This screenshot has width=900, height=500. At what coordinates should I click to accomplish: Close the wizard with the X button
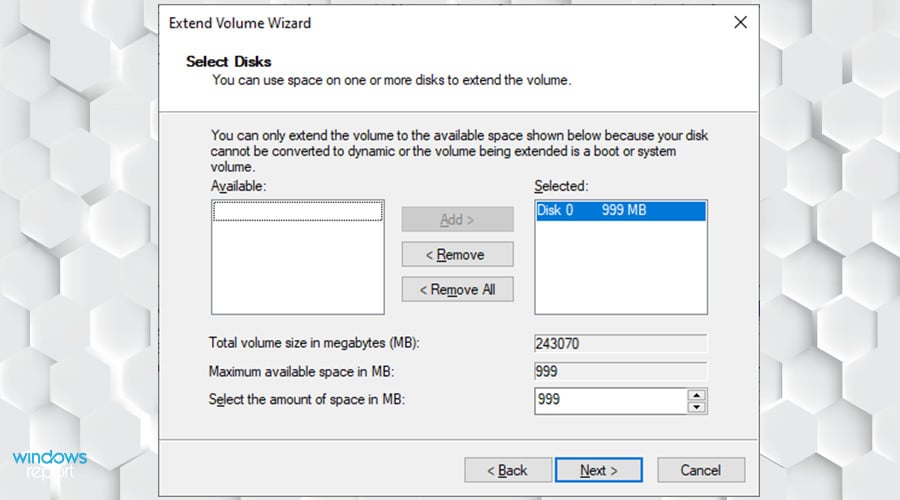(x=741, y=22)
